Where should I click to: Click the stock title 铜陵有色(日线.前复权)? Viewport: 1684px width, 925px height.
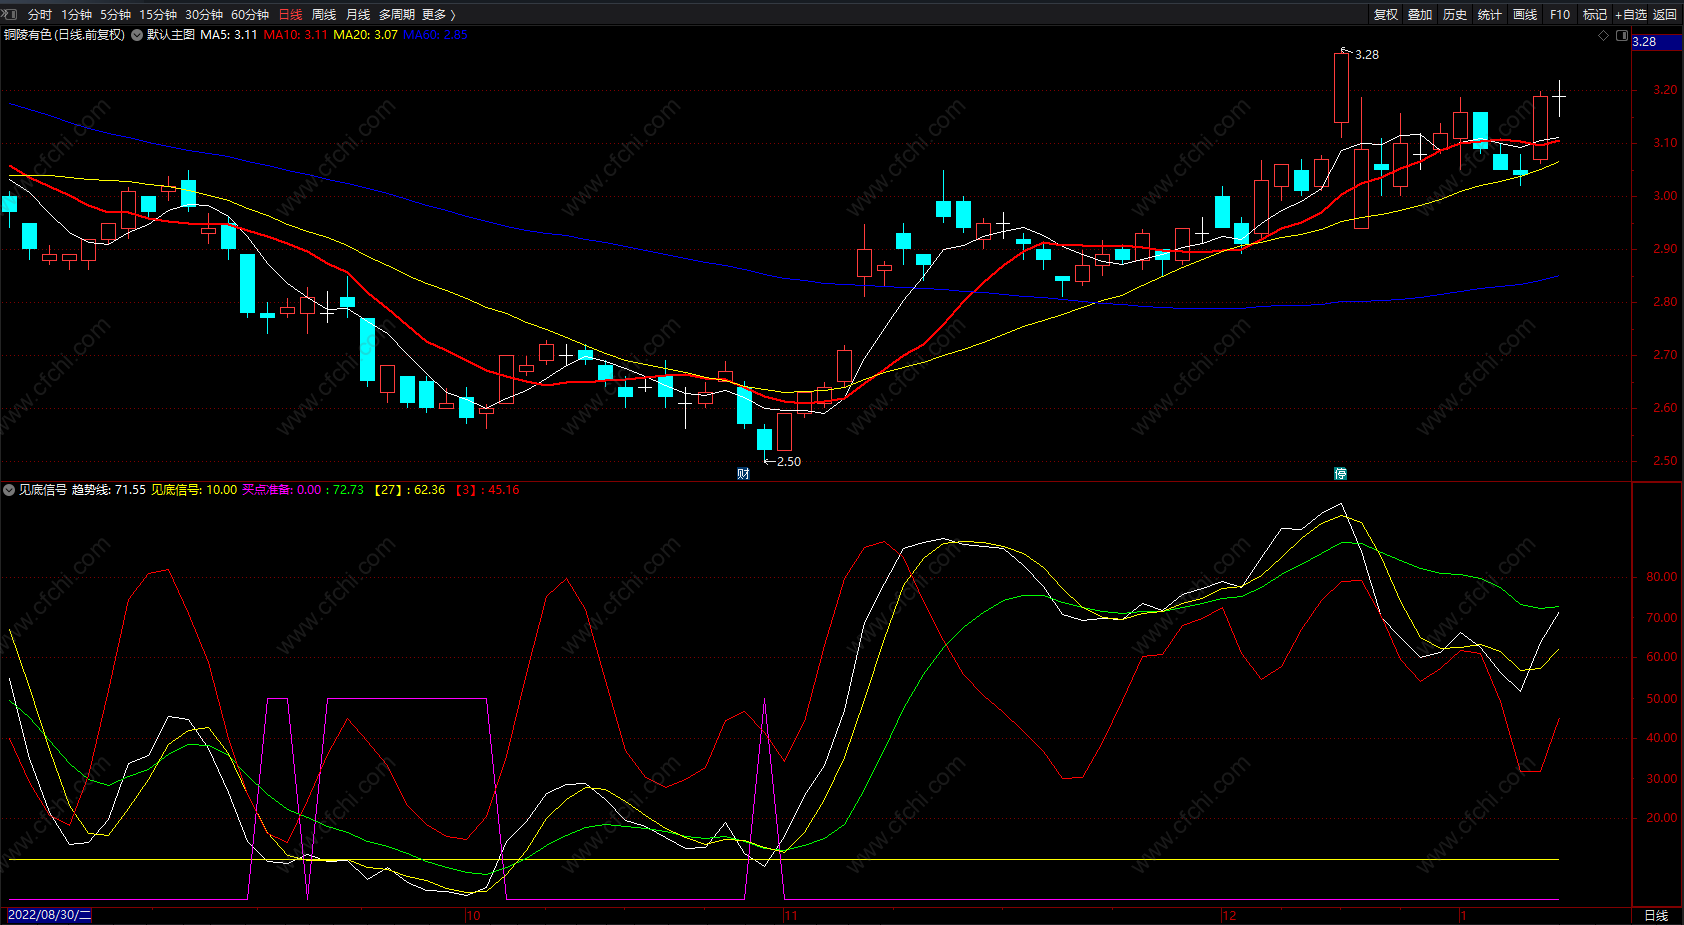(x=64, y=35)
